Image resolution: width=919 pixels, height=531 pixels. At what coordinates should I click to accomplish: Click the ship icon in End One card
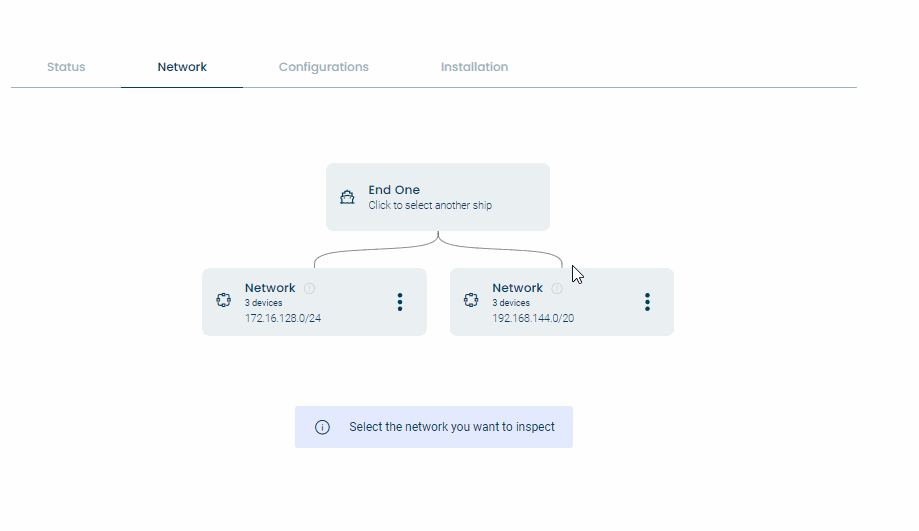click(x=347, y=197)
